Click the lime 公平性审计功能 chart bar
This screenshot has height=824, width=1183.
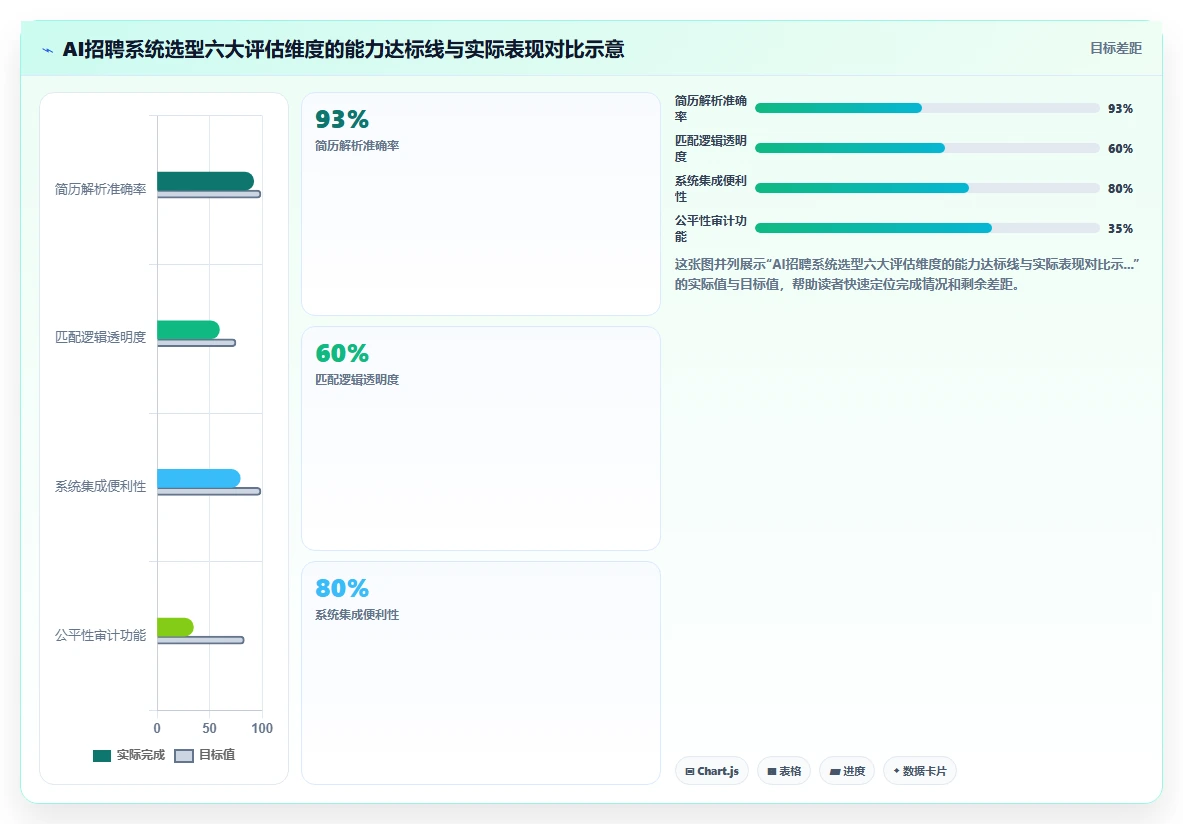point(175,627)
